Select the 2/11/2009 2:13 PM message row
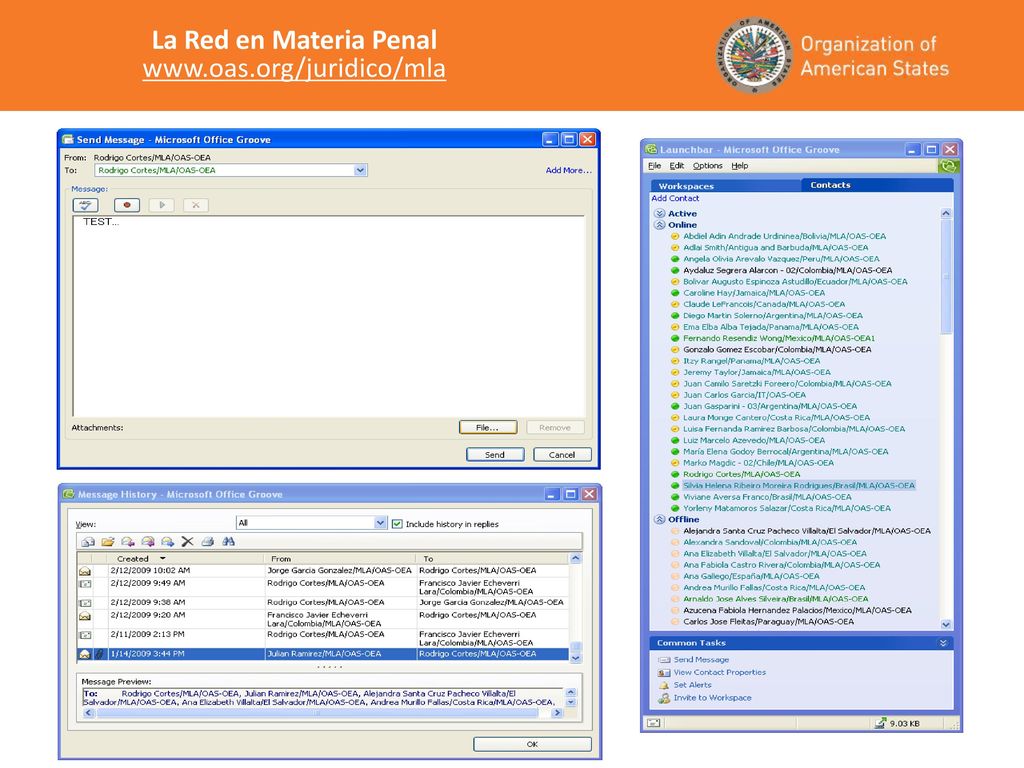 pyautogui.click(x=323, y=638)
